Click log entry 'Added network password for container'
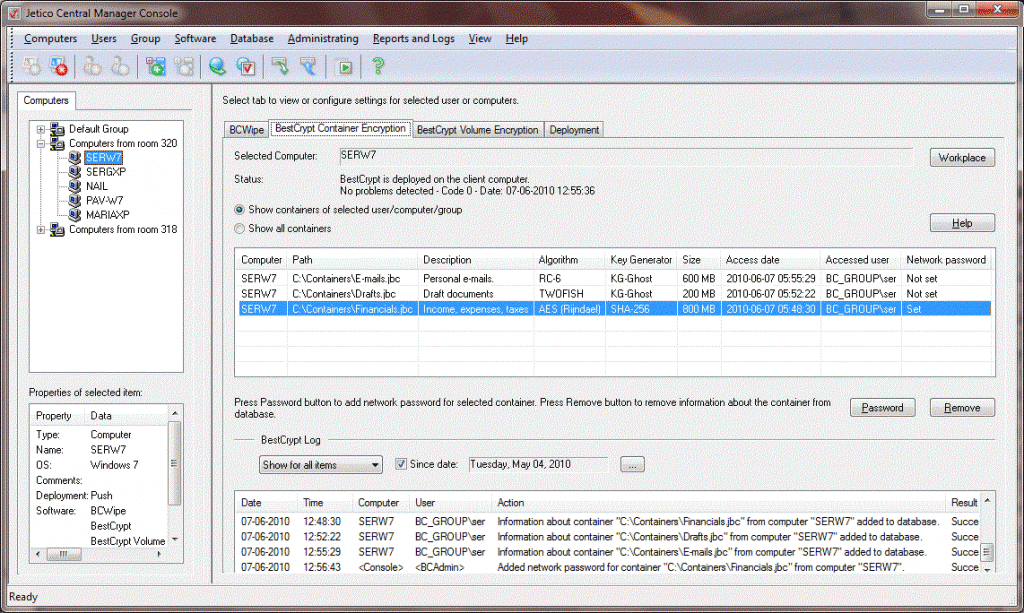 click(609, 567)
